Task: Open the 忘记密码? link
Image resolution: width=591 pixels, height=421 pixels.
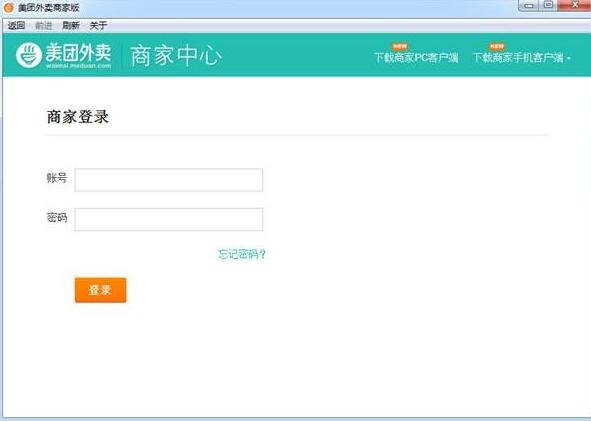Action: tap(242, 254)
